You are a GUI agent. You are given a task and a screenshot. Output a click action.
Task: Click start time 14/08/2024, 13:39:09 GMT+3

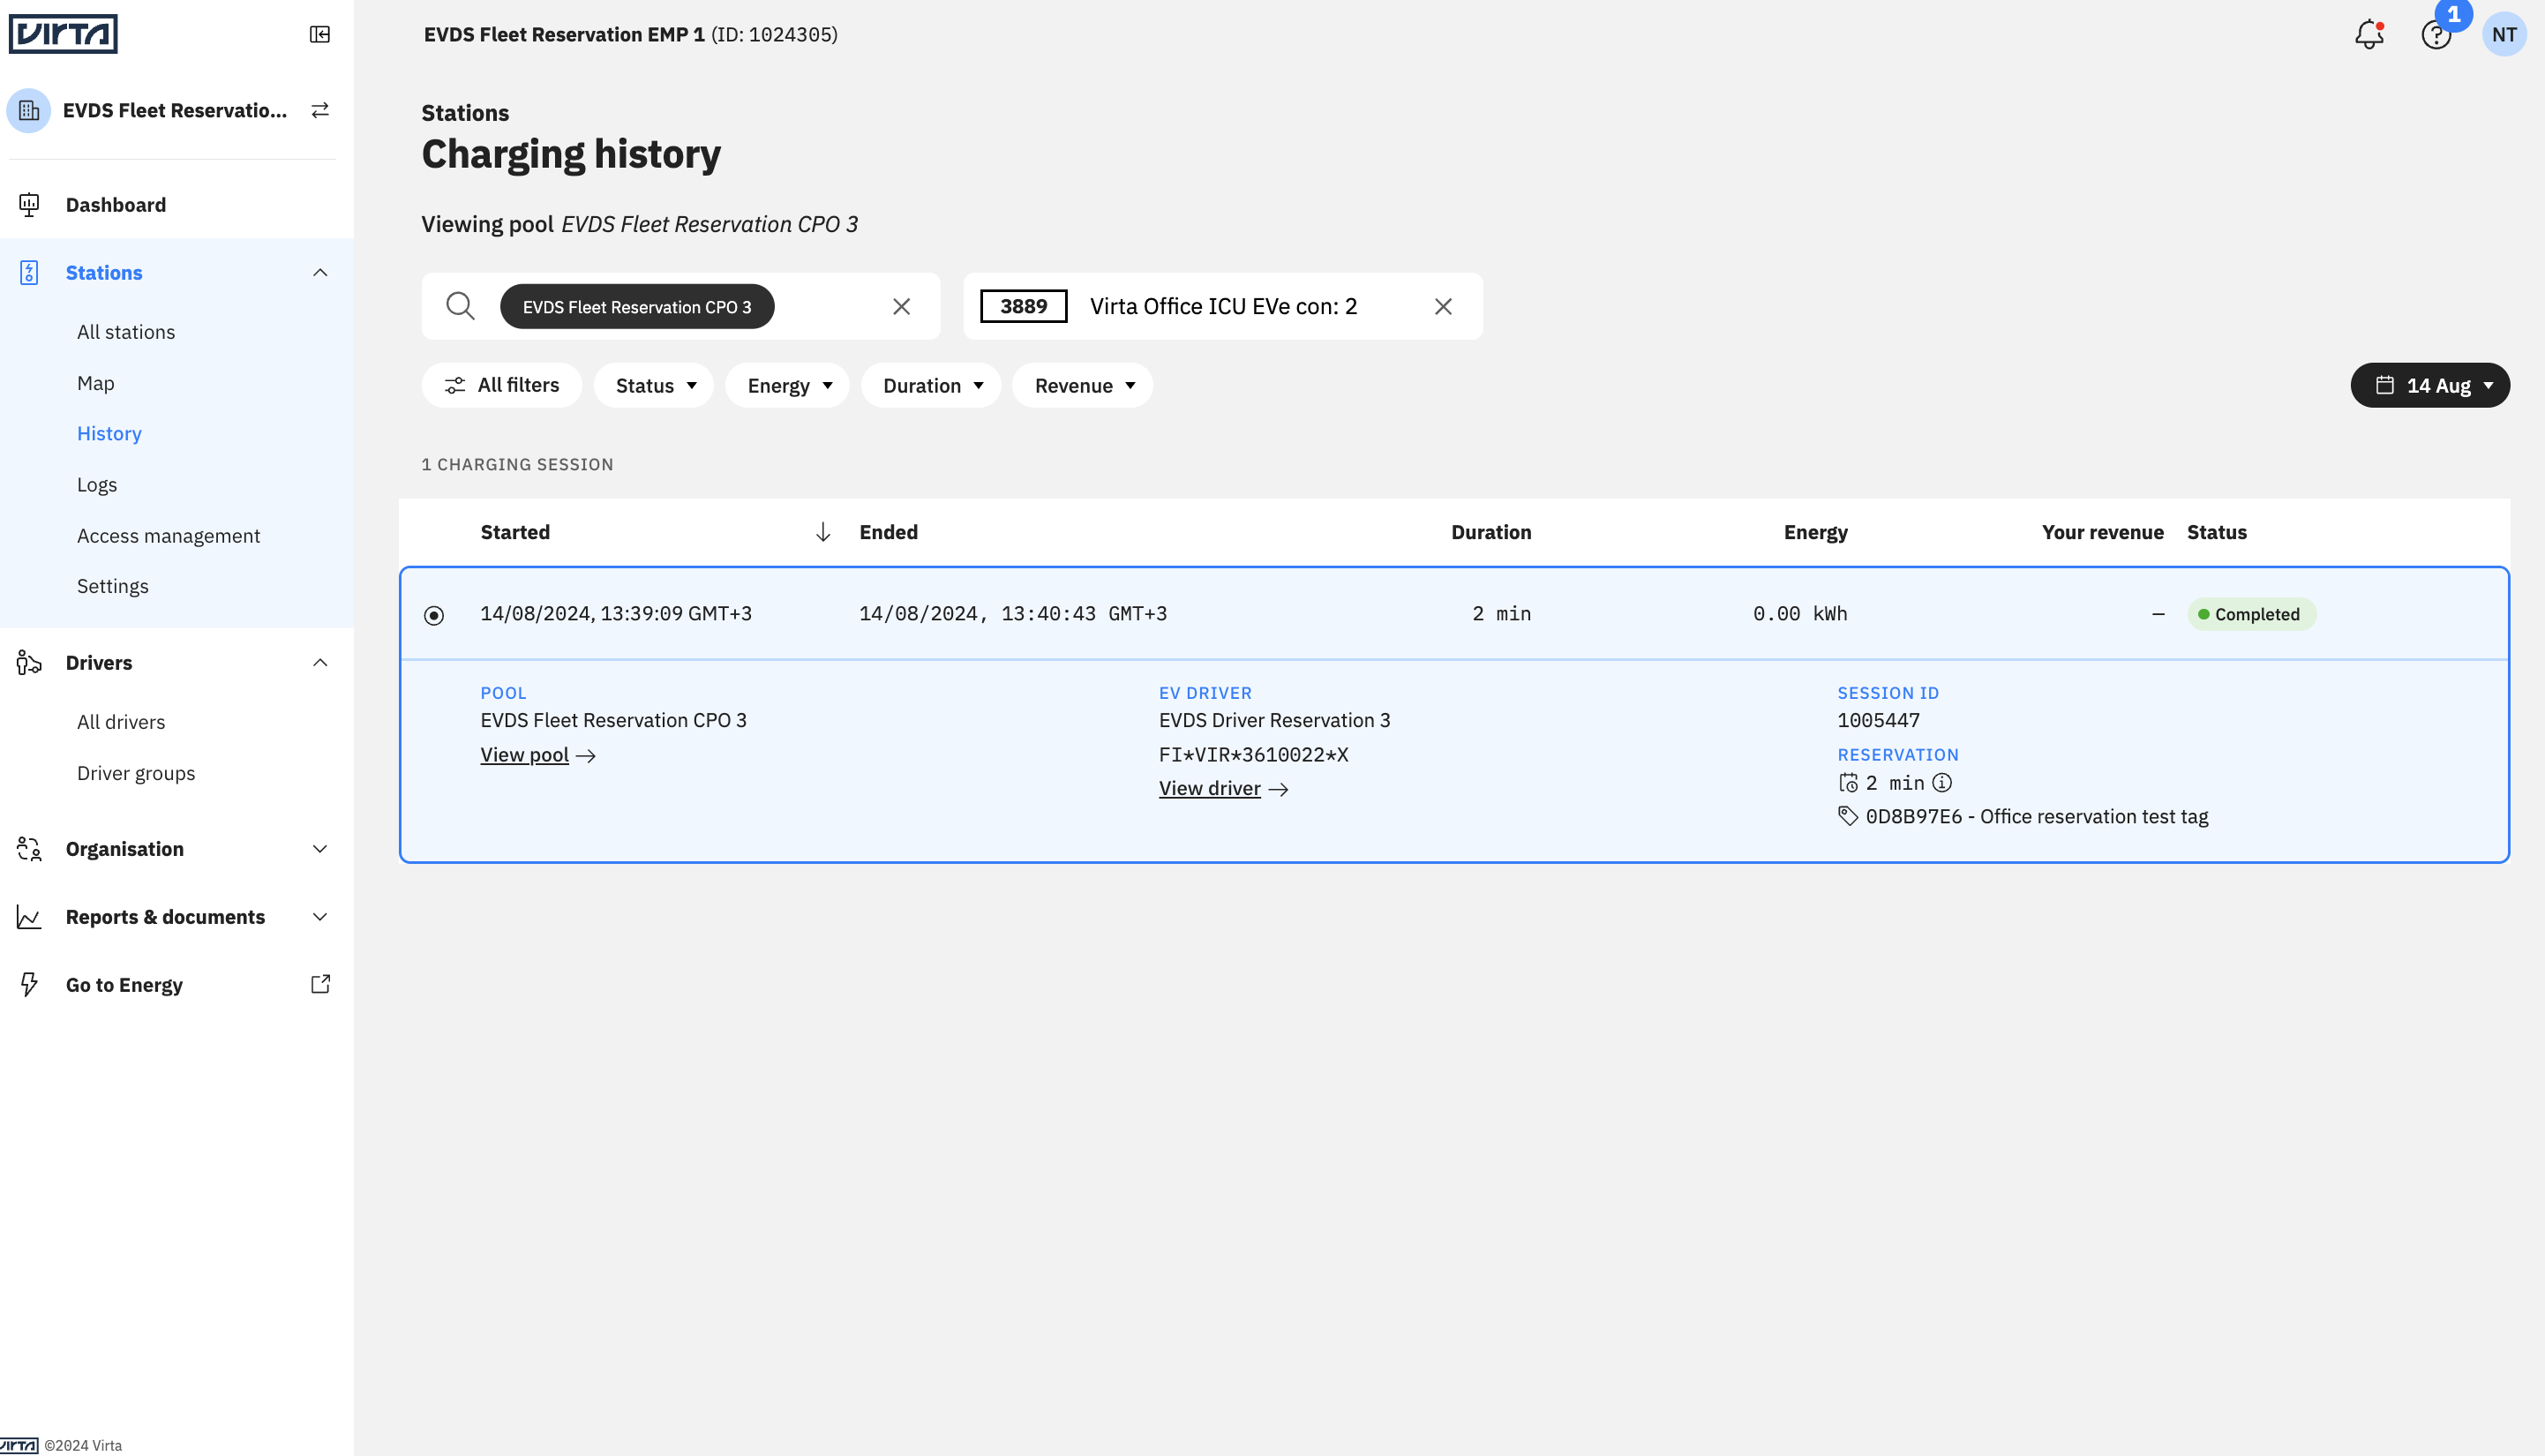(x=616, y=613)
